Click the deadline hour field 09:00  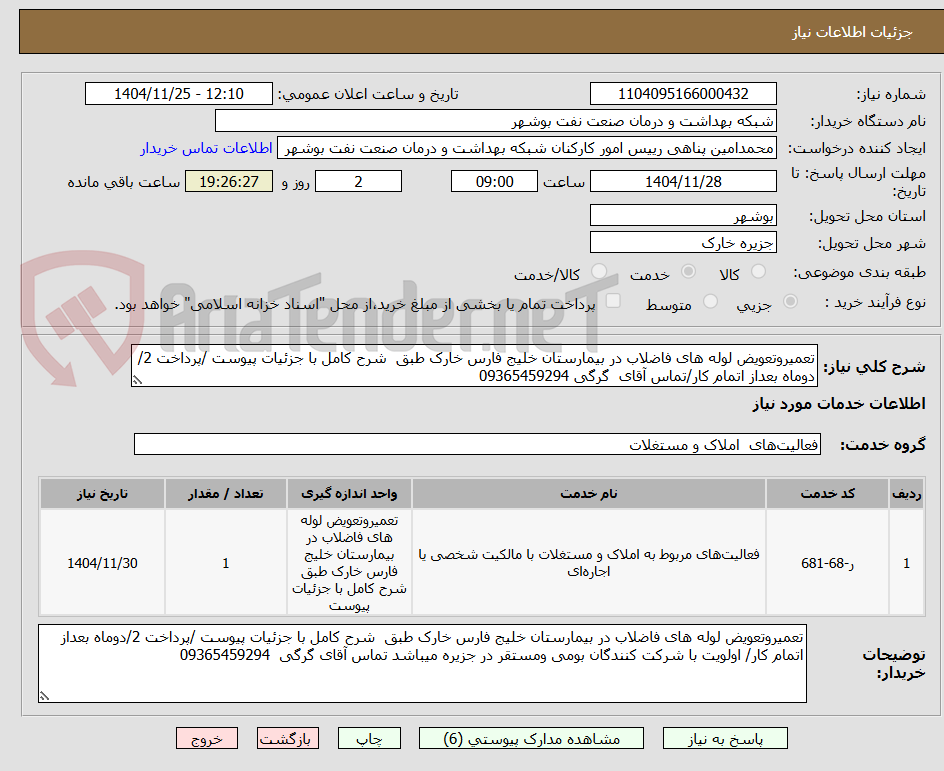[494, 181]
